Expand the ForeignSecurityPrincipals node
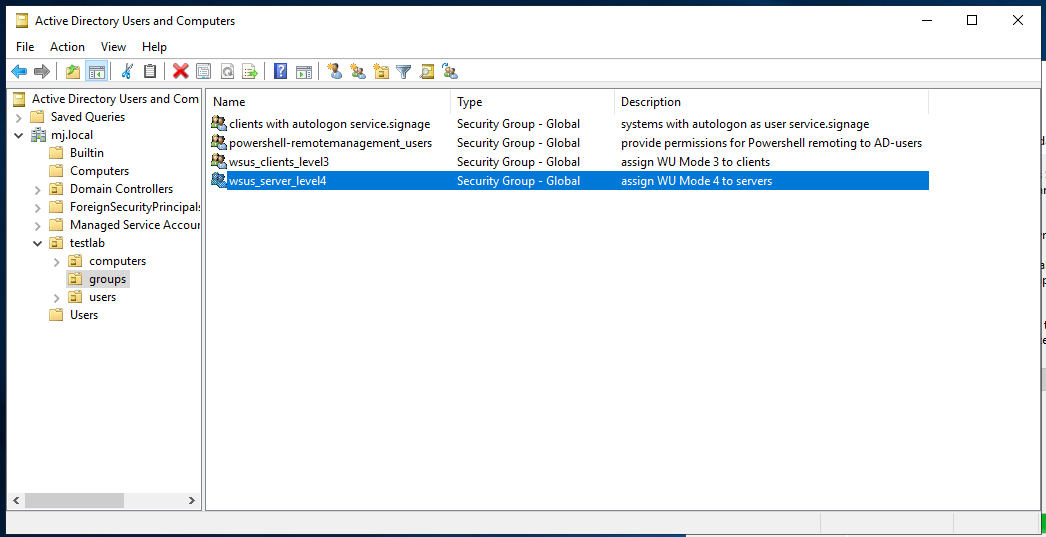Image resolution: width=1046 pixels, height=537 pixels. click(37, 207)
